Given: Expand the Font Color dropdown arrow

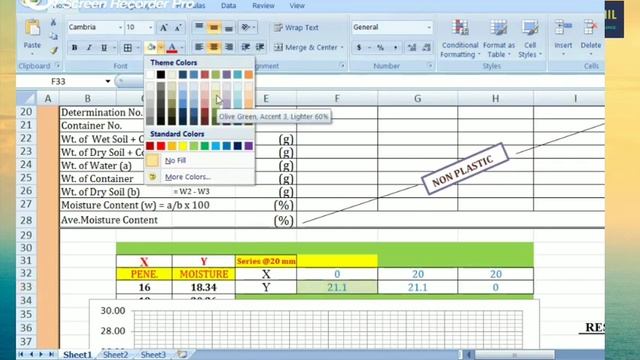Looking at the screenshot, I should tap(182, 48).
